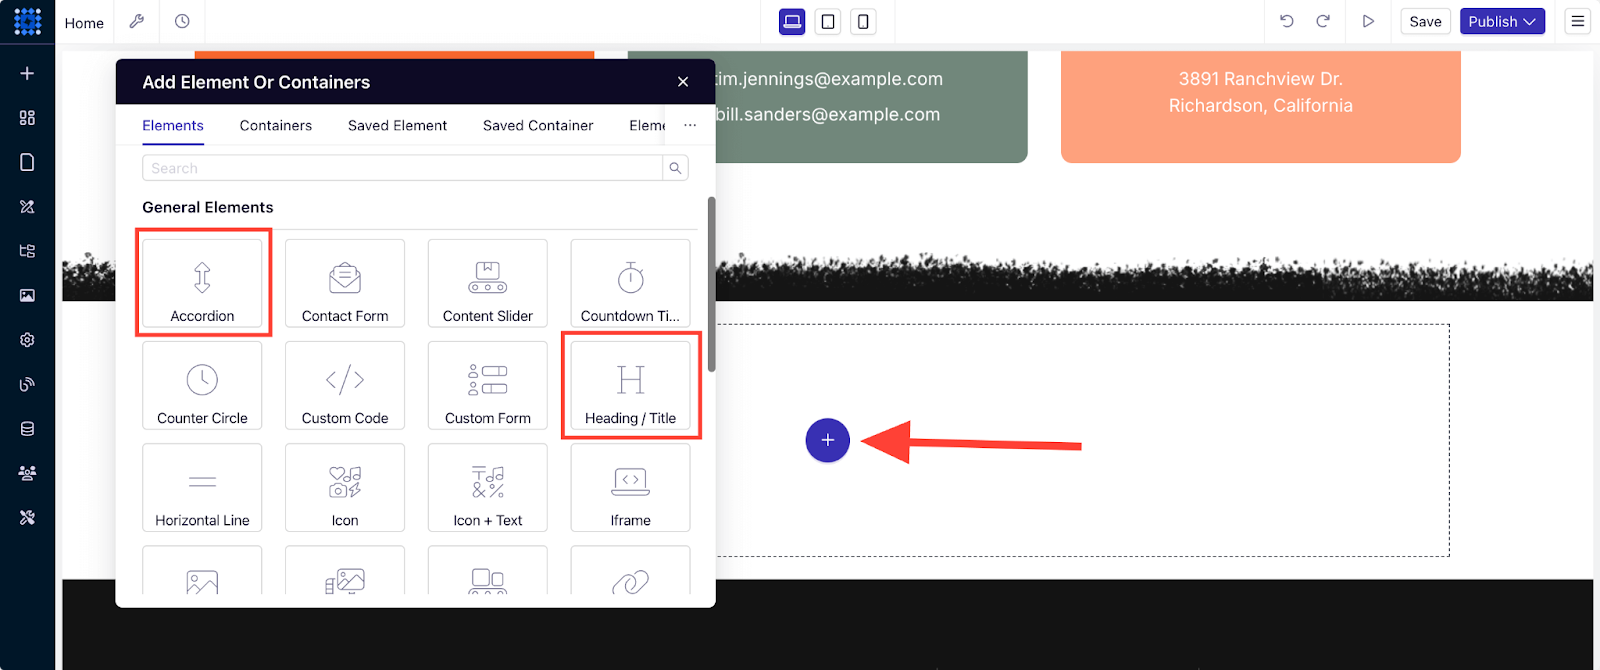Open the users group icon in the sidebar
Image resolution: width=1600 pixels, height=670 pixels.
coord(27,473)
